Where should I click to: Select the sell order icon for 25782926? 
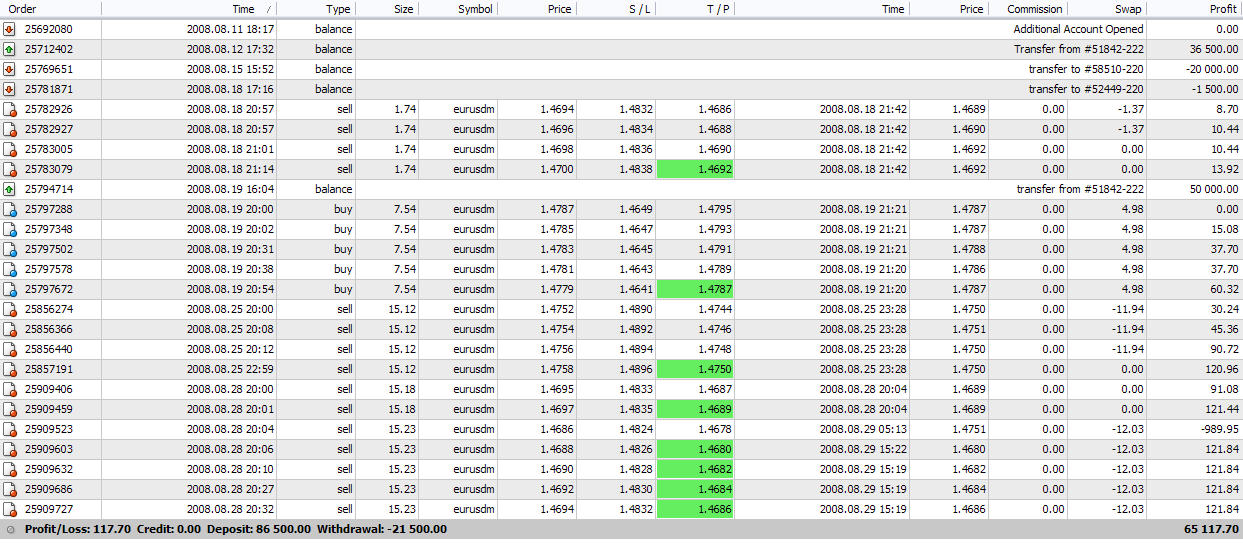click(9, 109)
